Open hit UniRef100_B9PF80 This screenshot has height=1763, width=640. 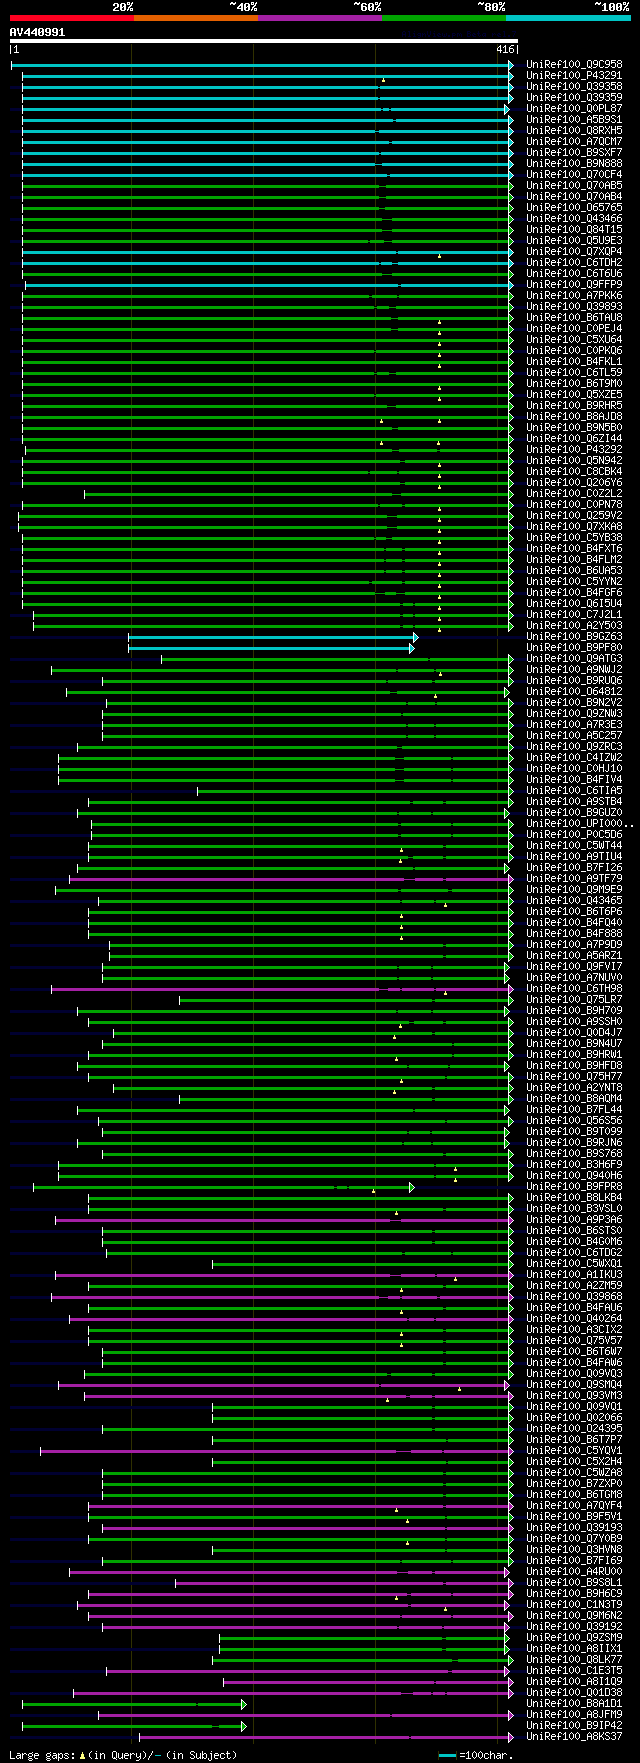[574, 648]
